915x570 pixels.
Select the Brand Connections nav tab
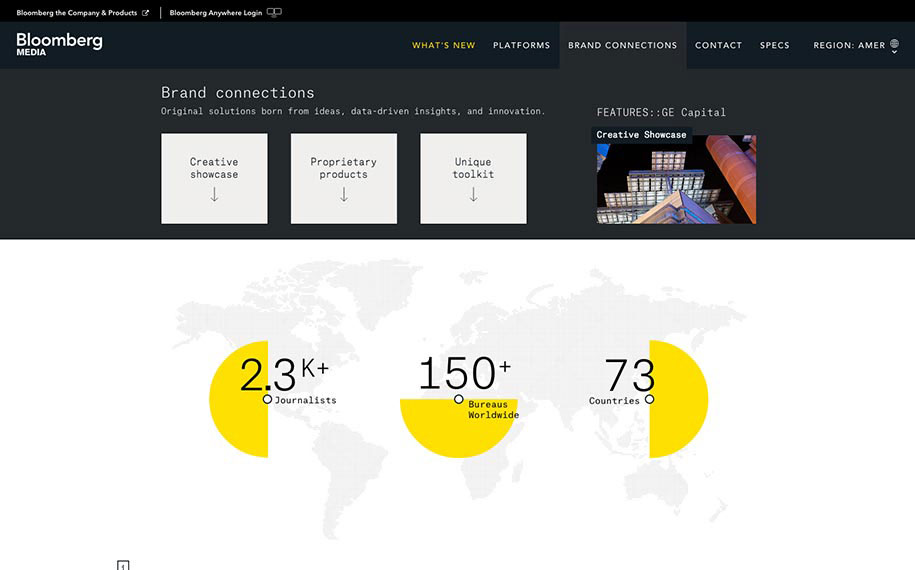point(622,45)
